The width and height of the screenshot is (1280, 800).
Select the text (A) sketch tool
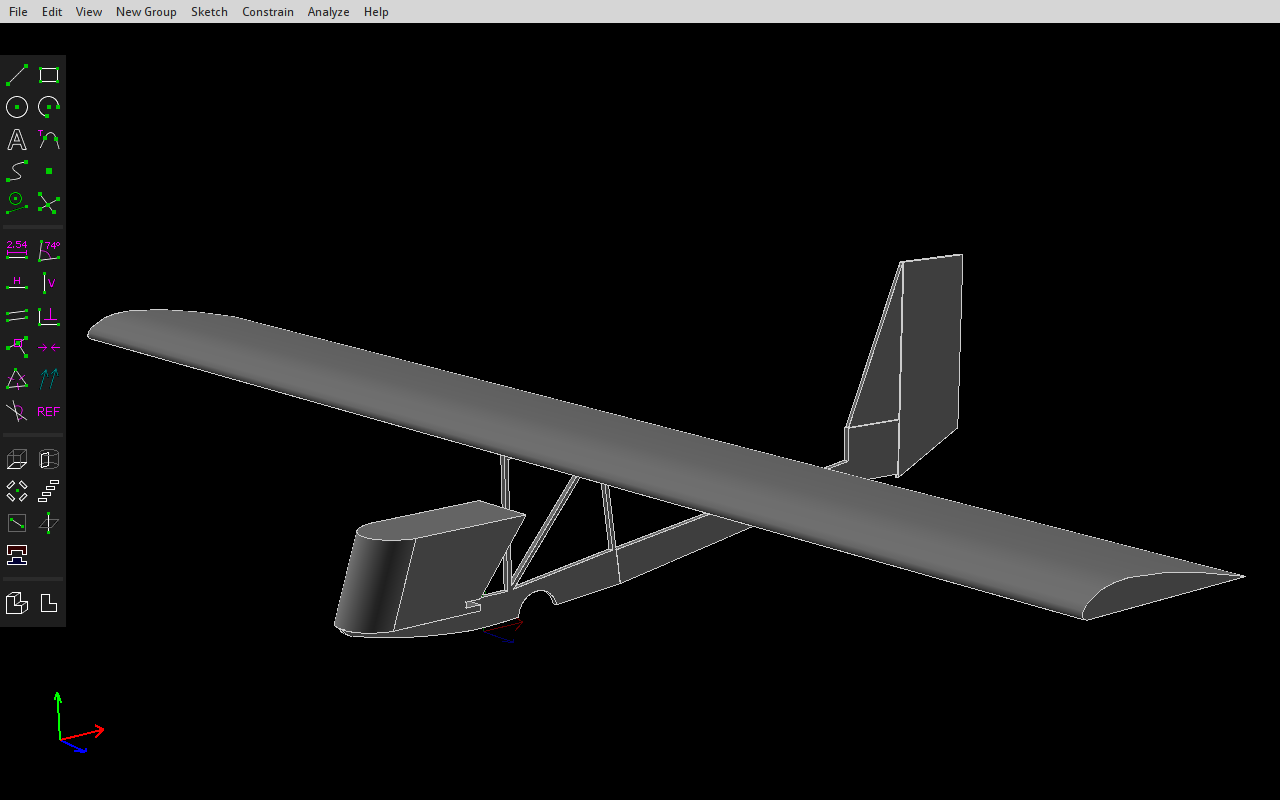[x=17, y=139]
